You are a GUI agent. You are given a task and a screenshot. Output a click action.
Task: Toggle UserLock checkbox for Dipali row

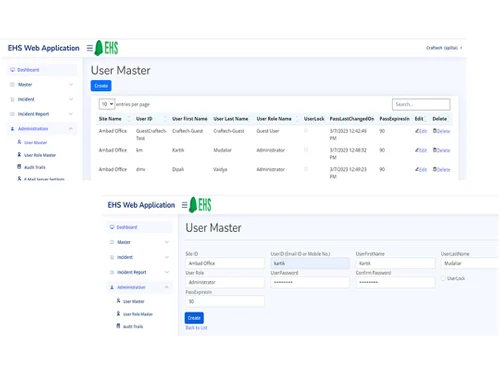(x=306, y=169)
